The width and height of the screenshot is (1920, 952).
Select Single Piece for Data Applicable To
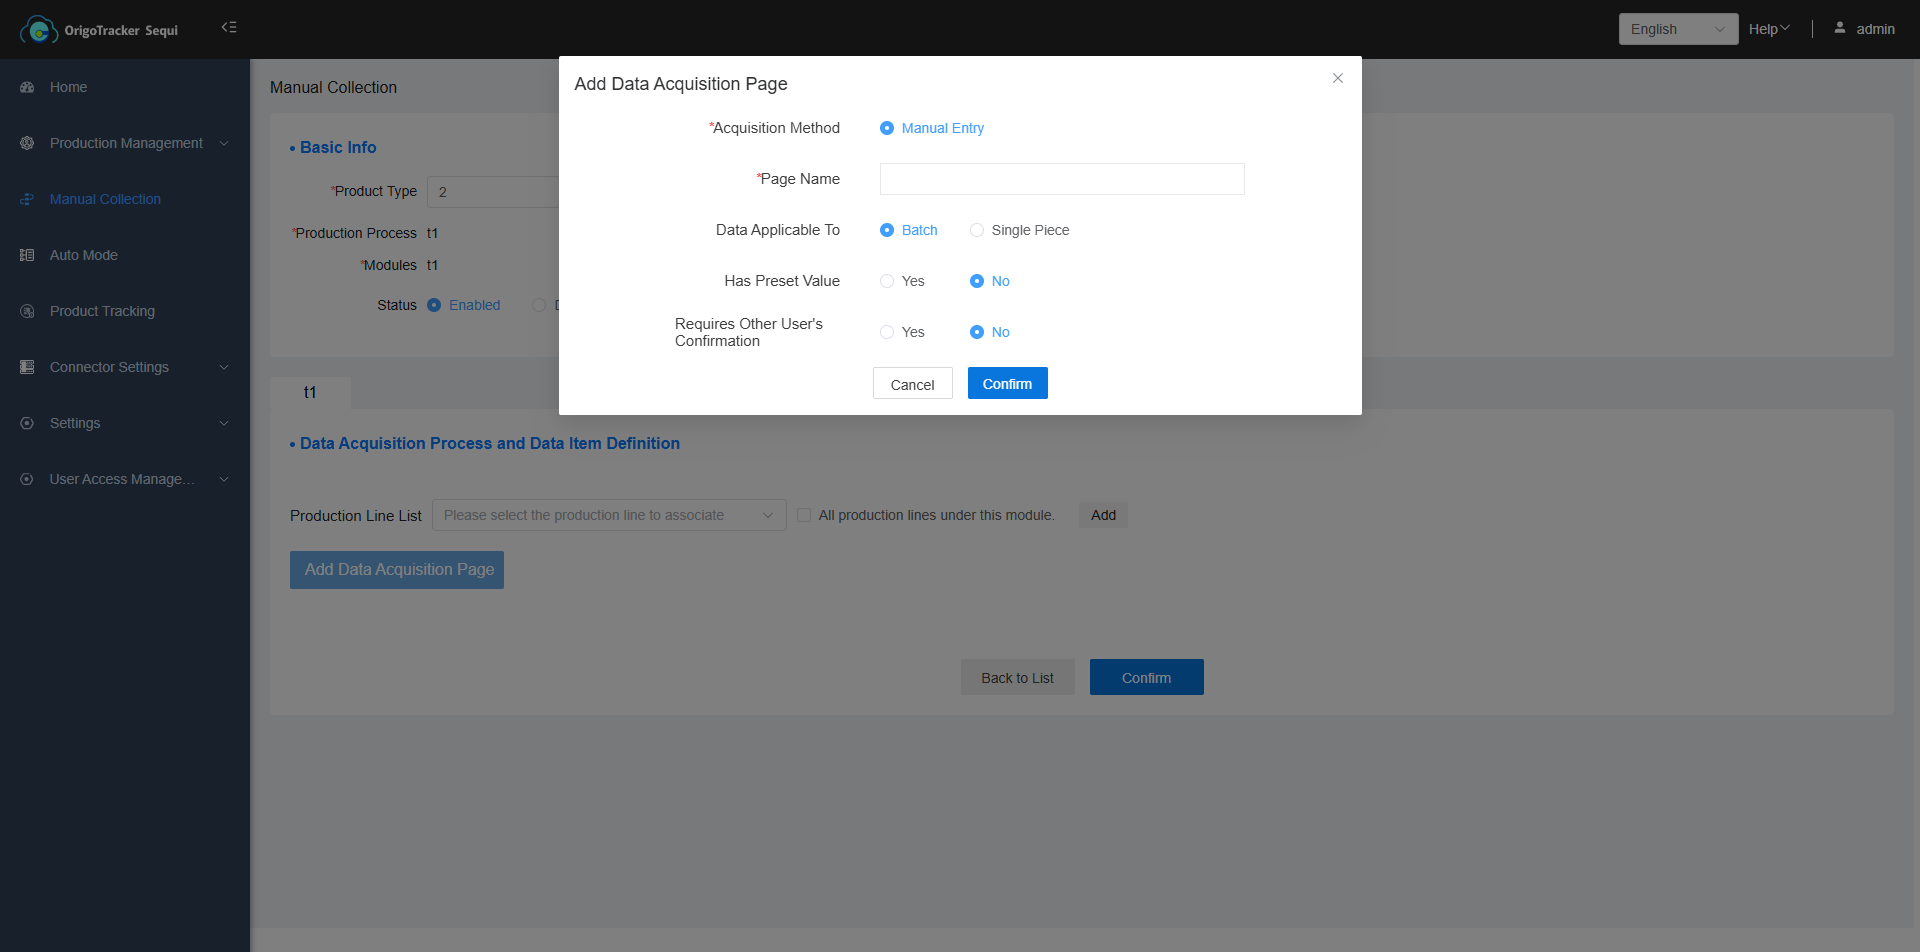point(977,230)
